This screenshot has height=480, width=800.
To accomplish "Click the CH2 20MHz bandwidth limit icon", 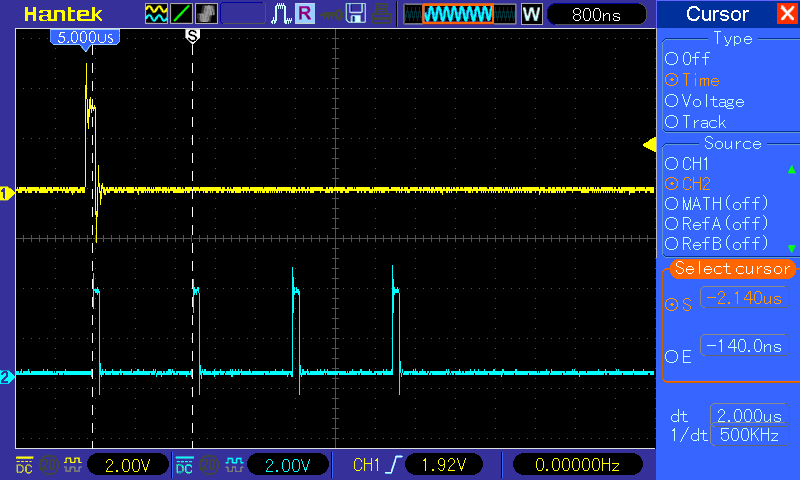I will (x=209, y=465).
